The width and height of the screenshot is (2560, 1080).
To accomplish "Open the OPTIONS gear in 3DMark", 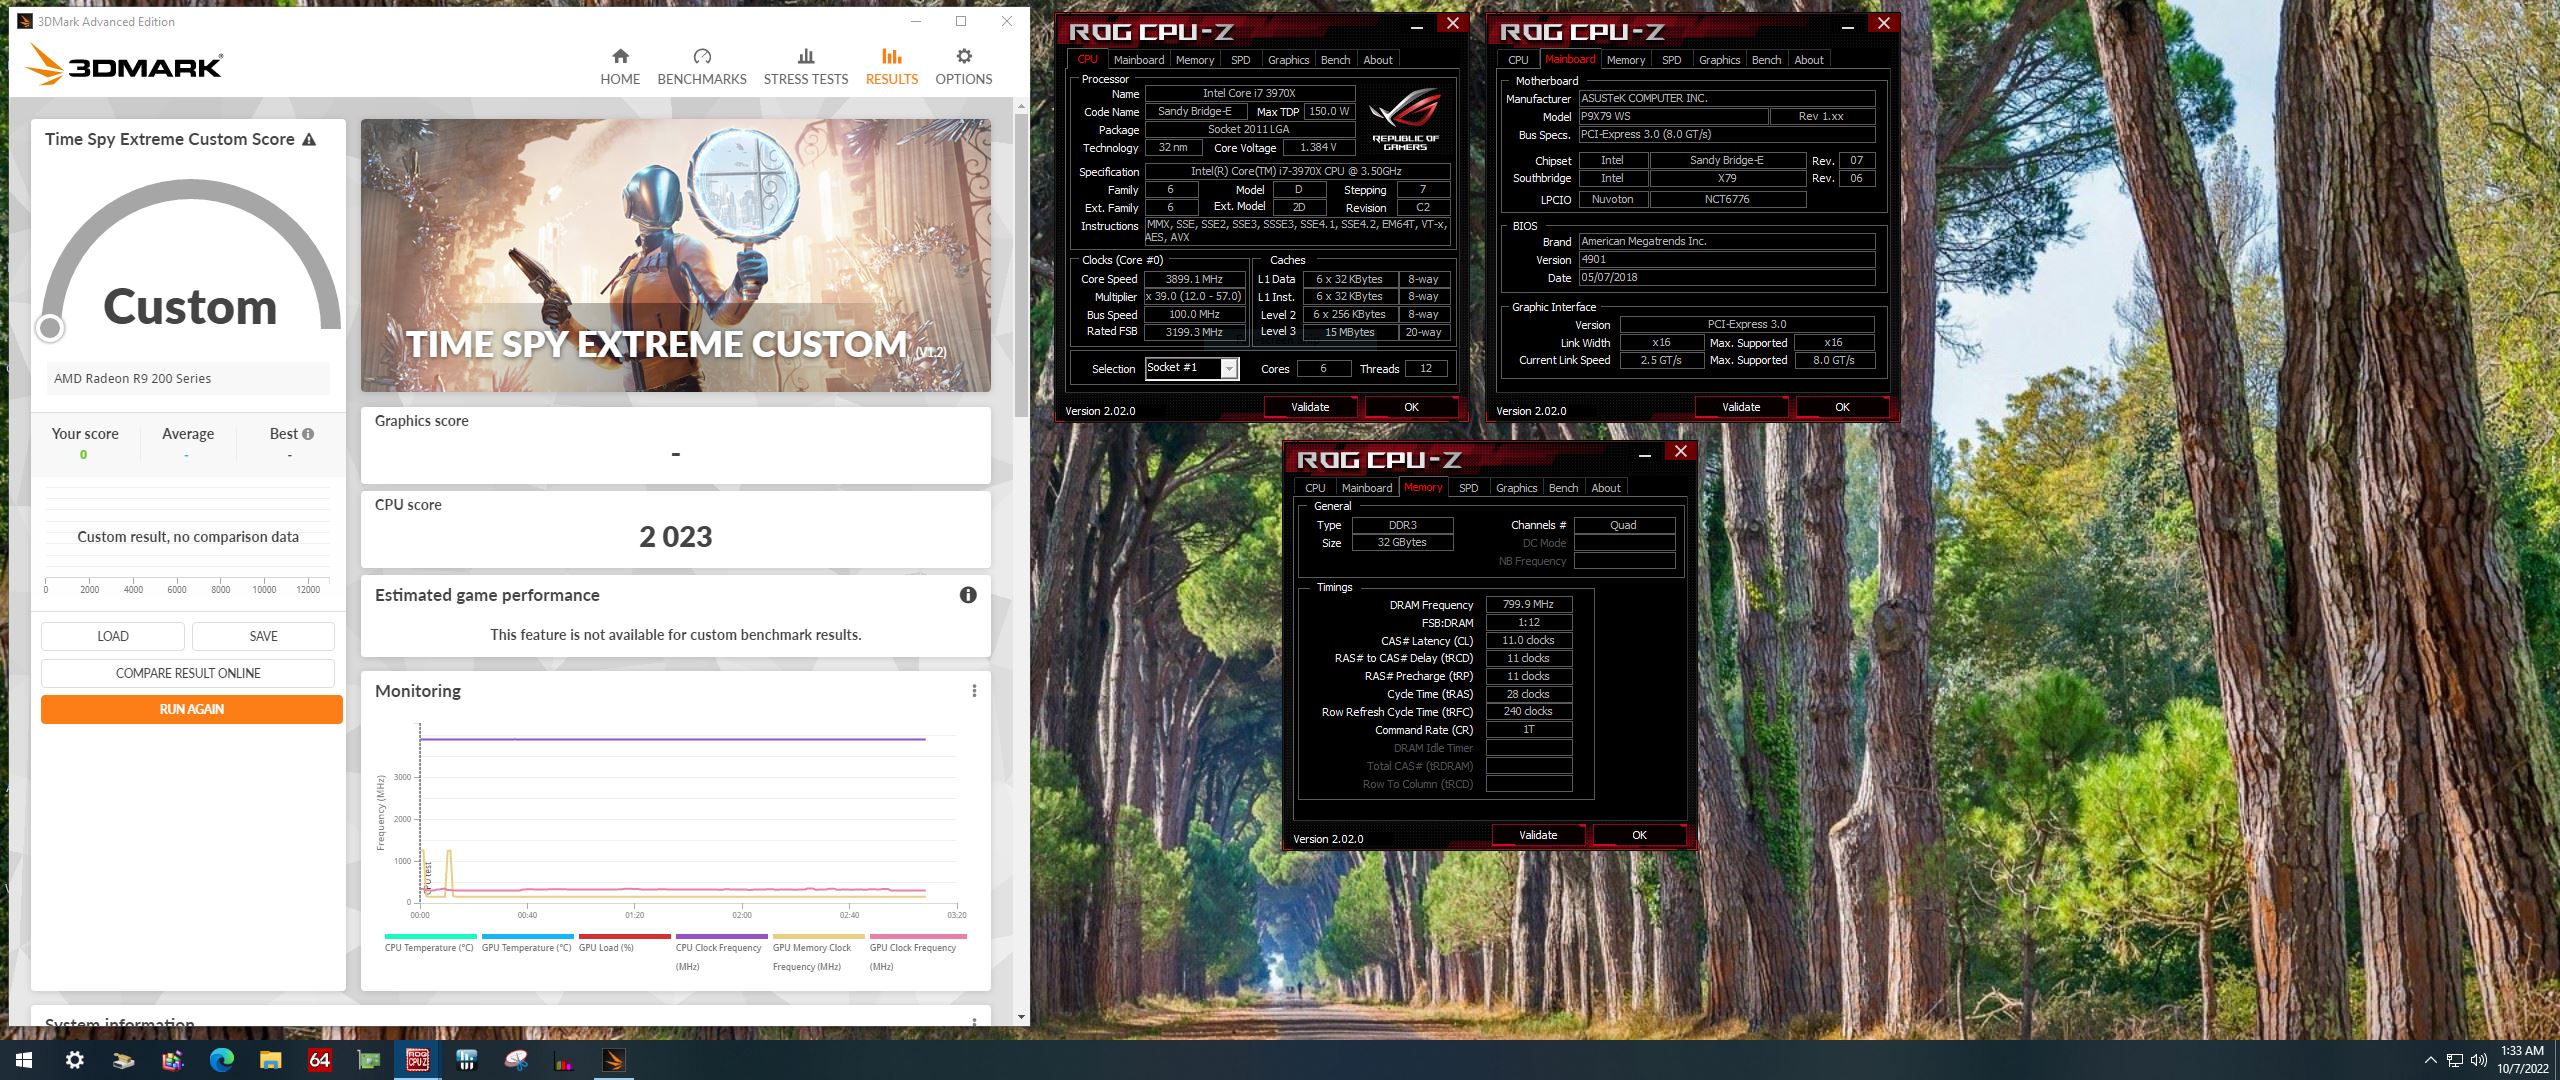I will coord(964,67).
